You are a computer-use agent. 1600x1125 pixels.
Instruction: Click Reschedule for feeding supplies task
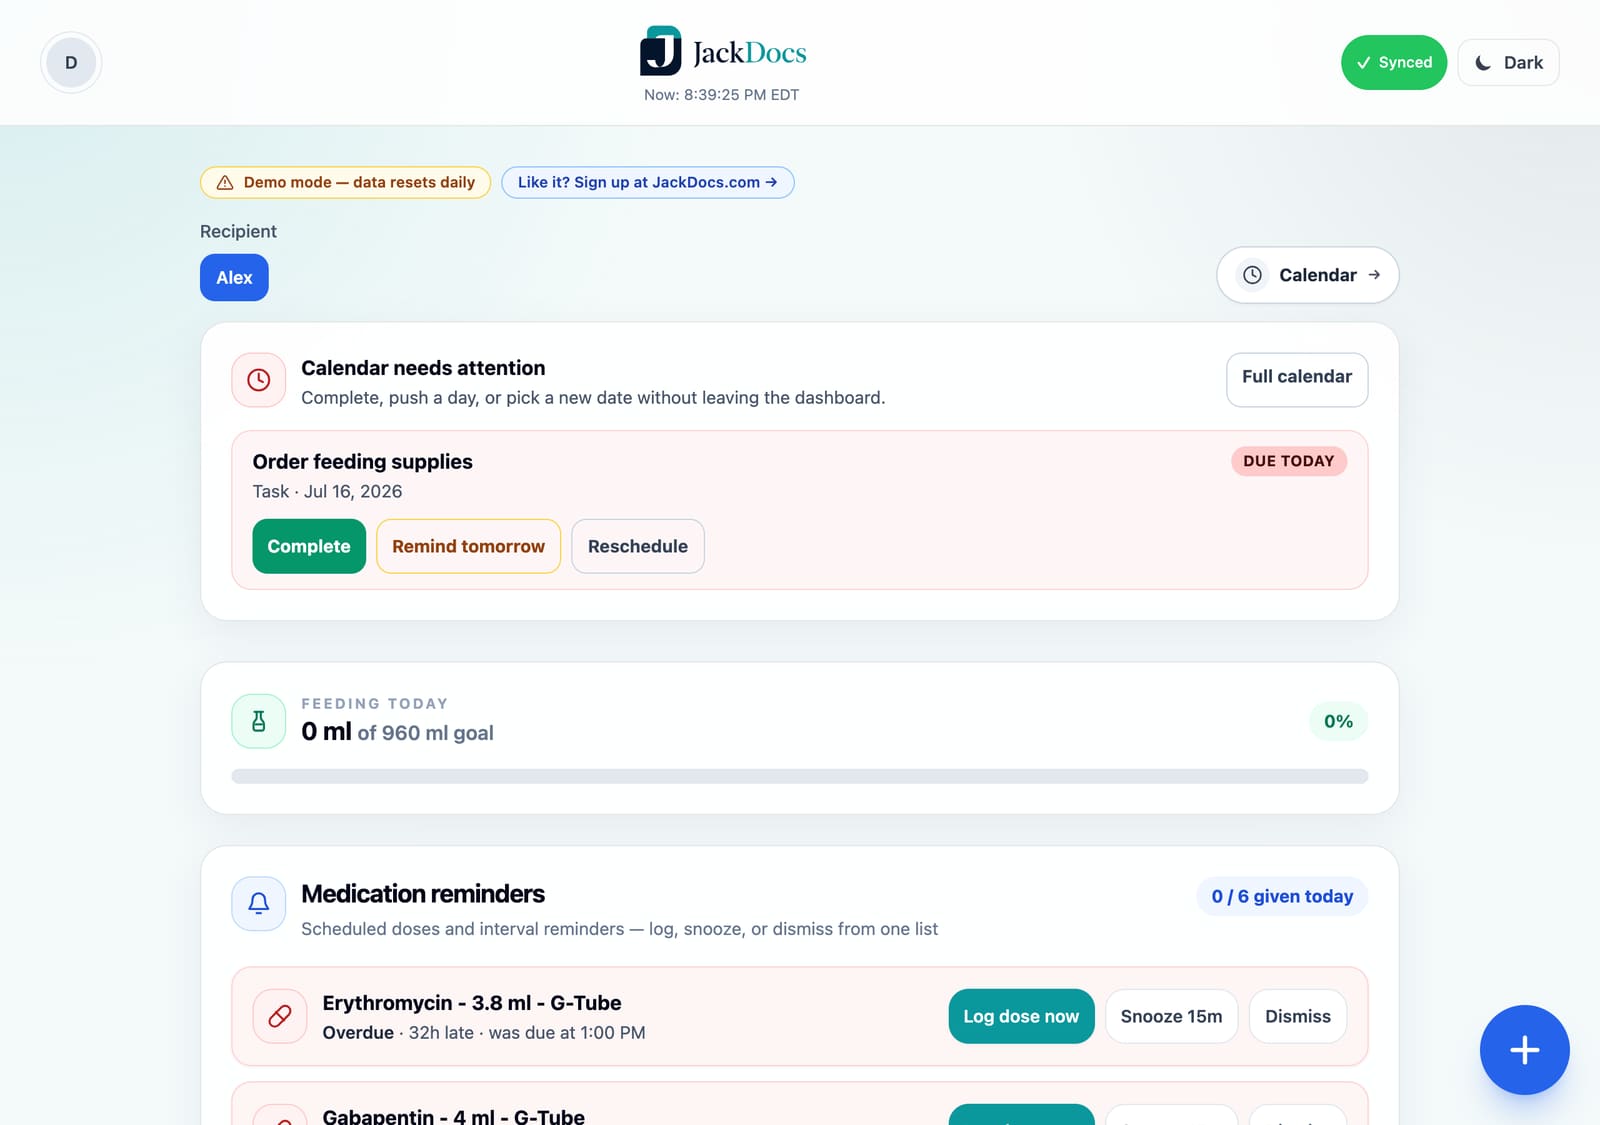point(638,546)
